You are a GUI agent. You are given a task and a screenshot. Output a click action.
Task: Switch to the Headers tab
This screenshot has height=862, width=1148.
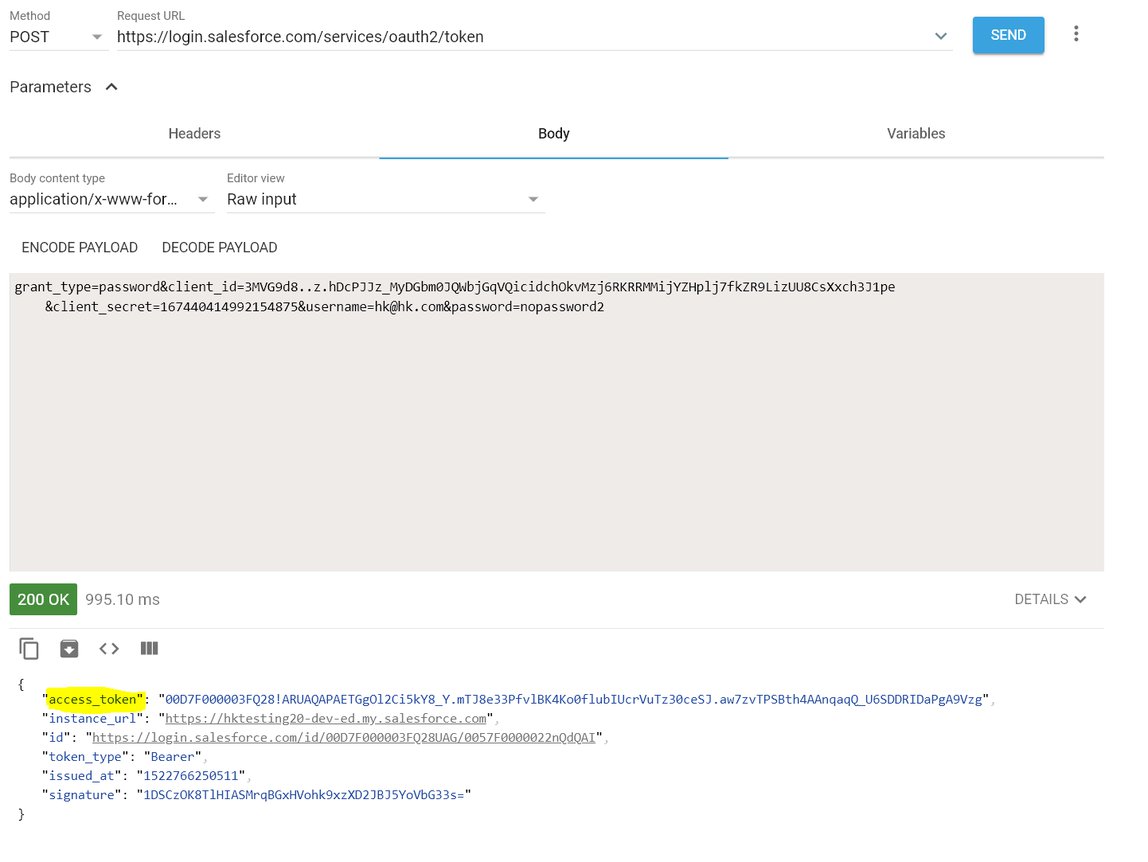tap(194, 133)
